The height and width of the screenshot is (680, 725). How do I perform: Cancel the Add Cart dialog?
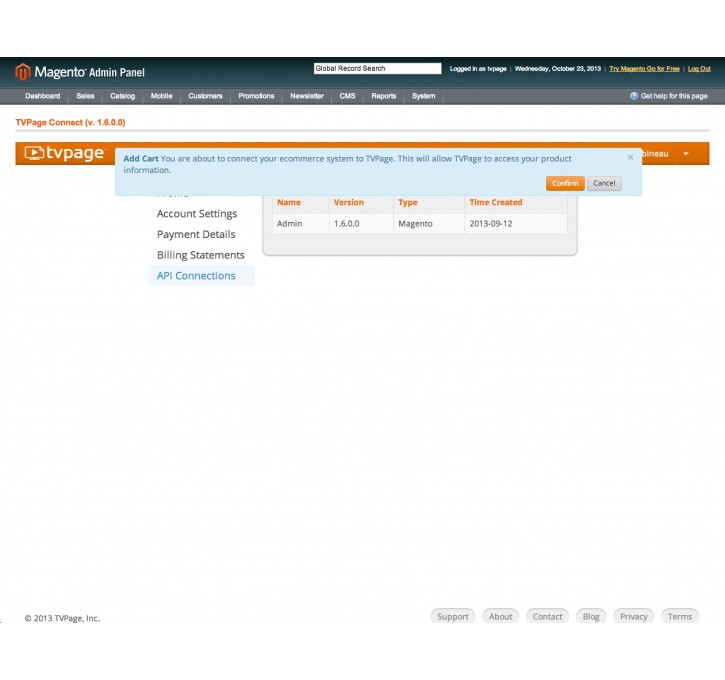604,183
